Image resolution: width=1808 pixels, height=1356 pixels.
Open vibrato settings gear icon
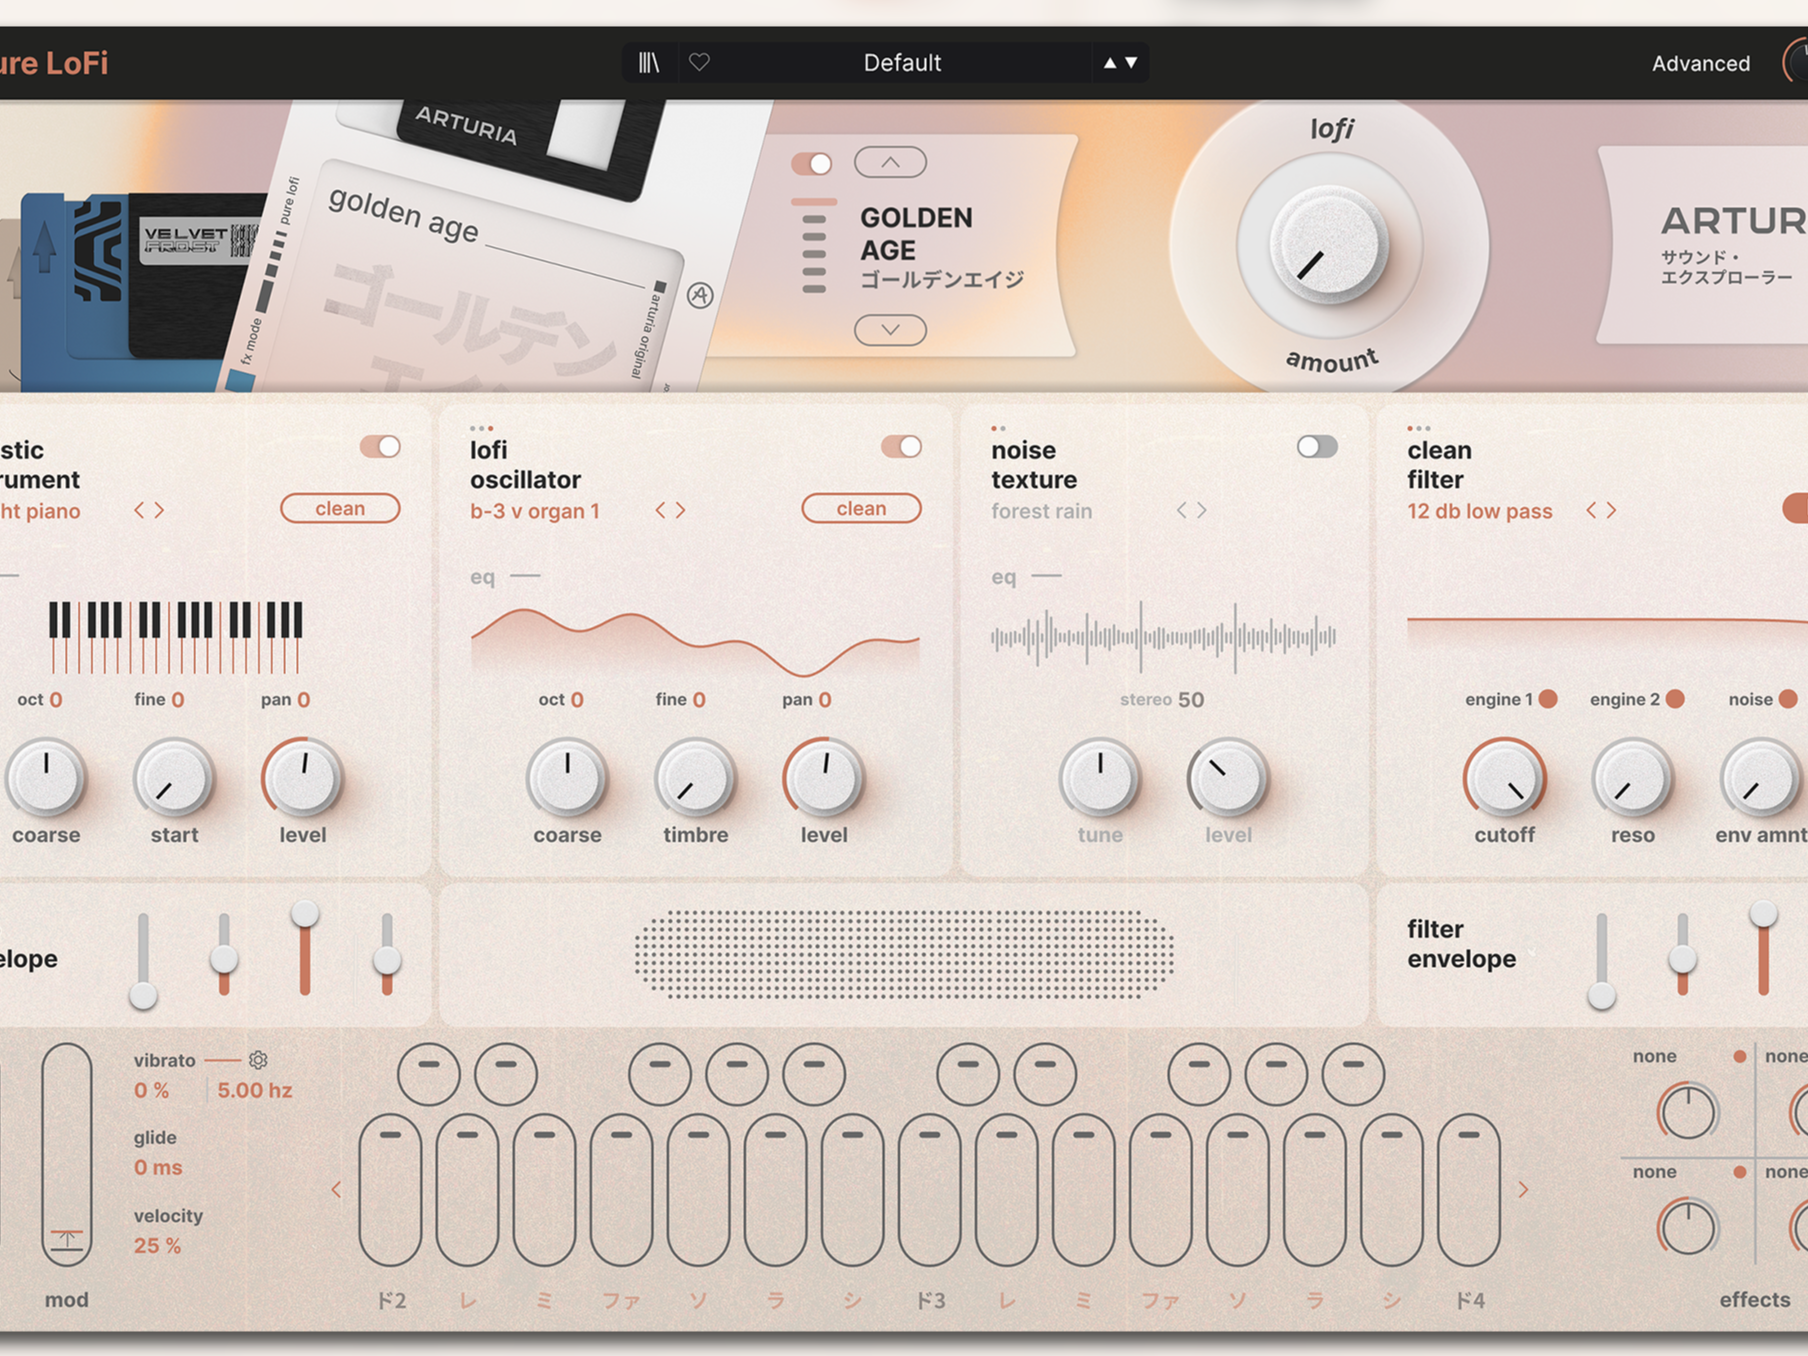258,1060
